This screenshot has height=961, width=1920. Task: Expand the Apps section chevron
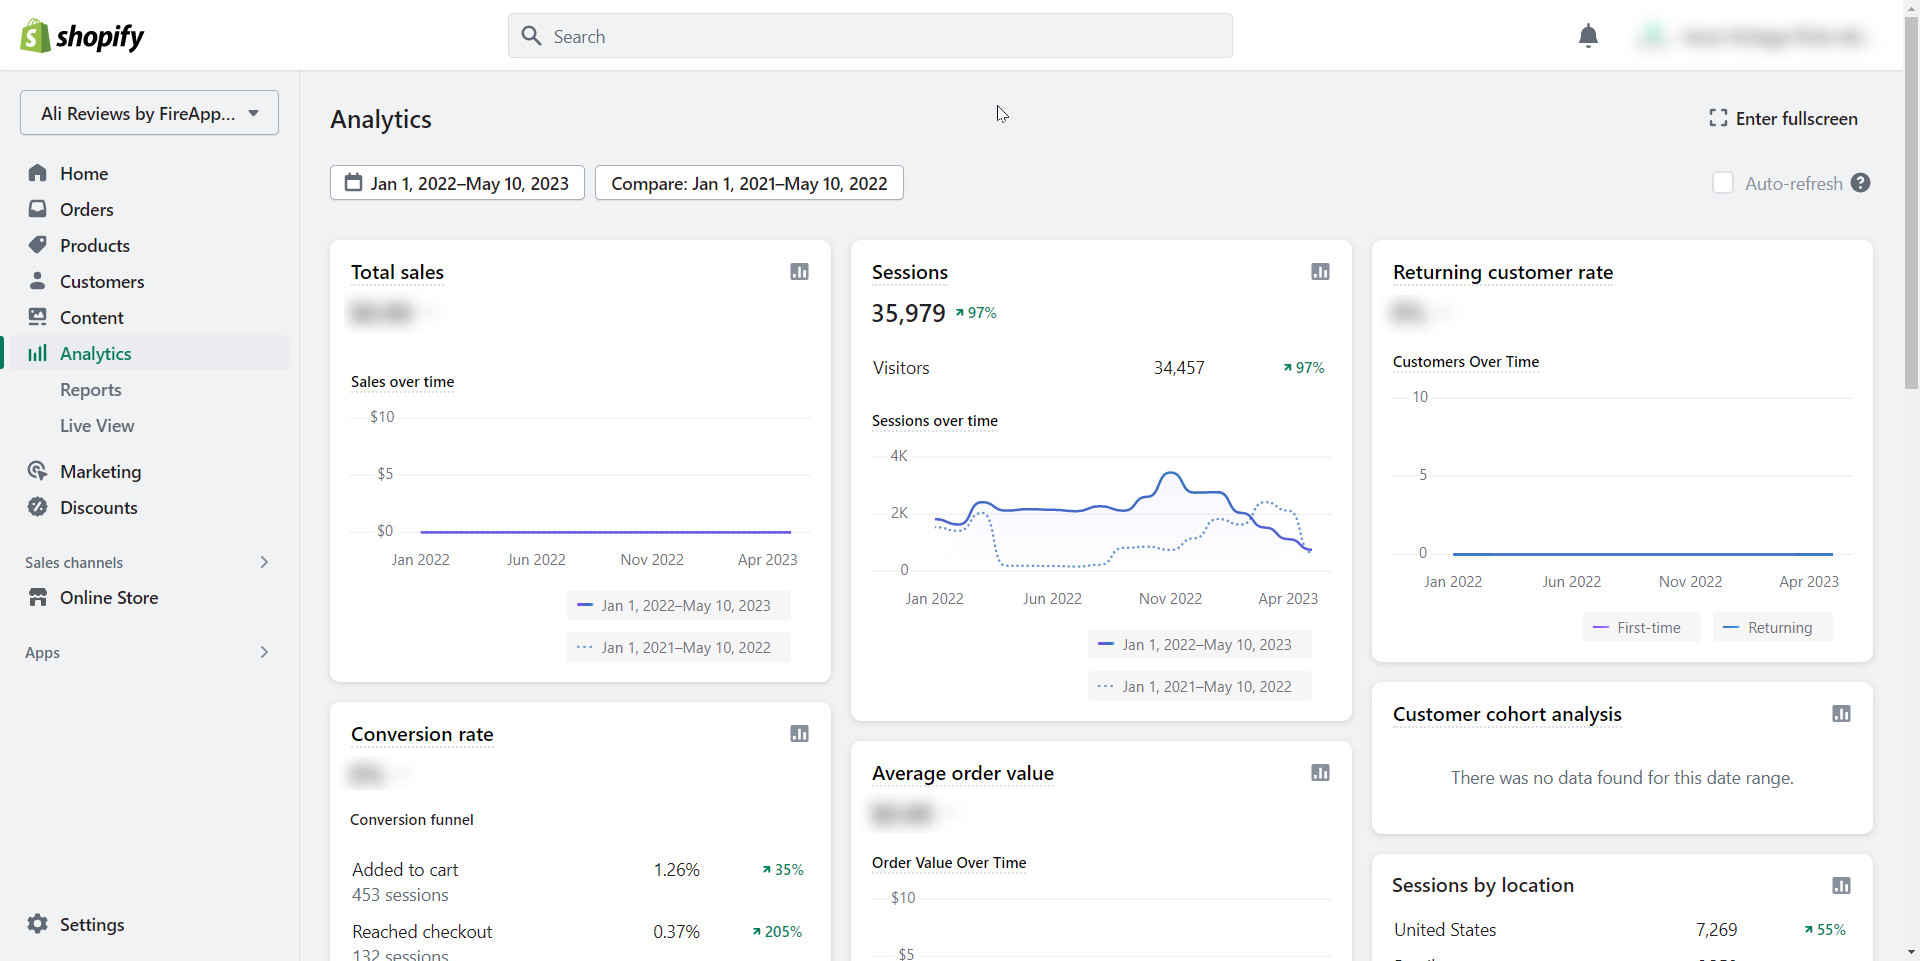pyautogui.click(x=264, y=652)
